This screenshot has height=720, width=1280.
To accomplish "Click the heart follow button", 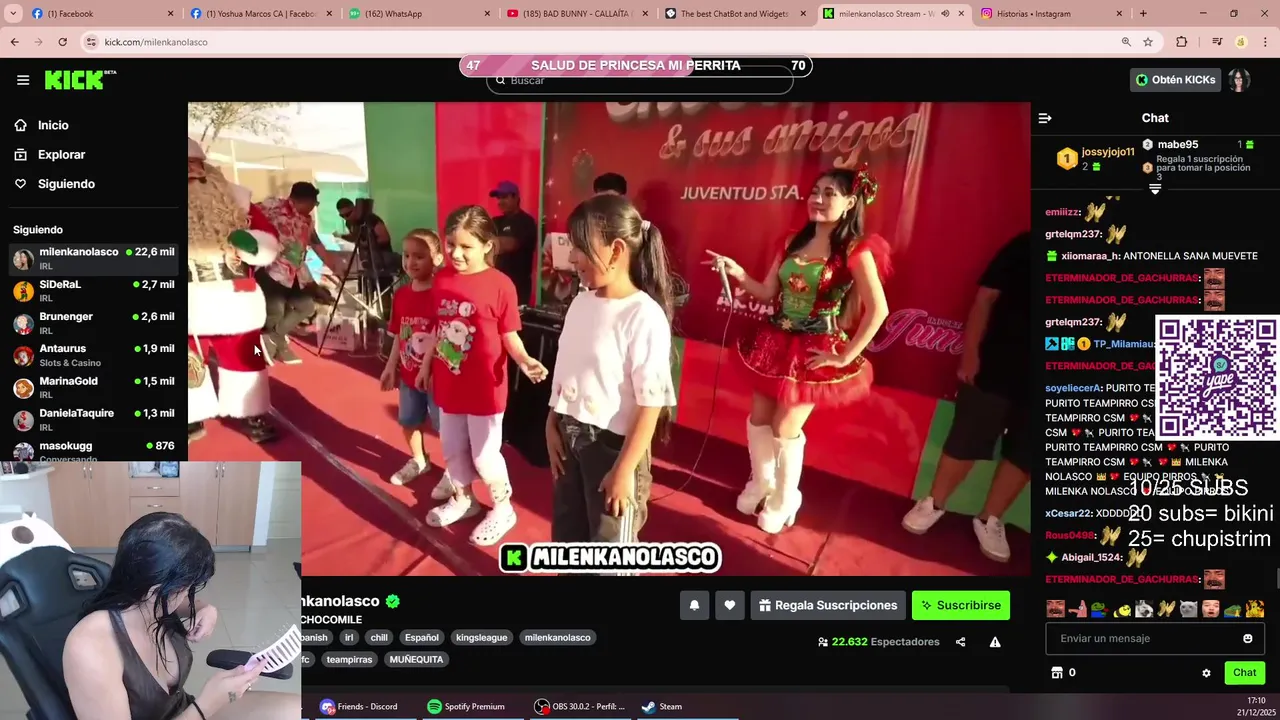I will tap(730, 605).
